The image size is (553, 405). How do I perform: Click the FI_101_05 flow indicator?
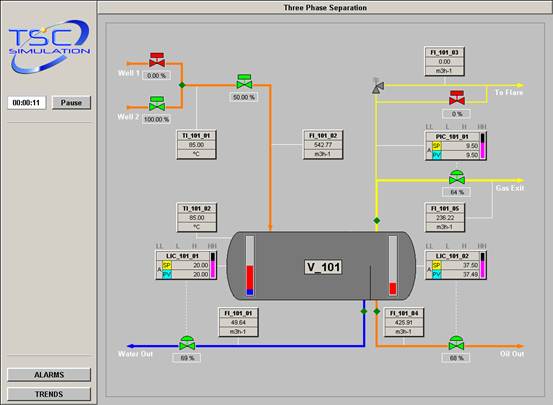coord(445,217)
